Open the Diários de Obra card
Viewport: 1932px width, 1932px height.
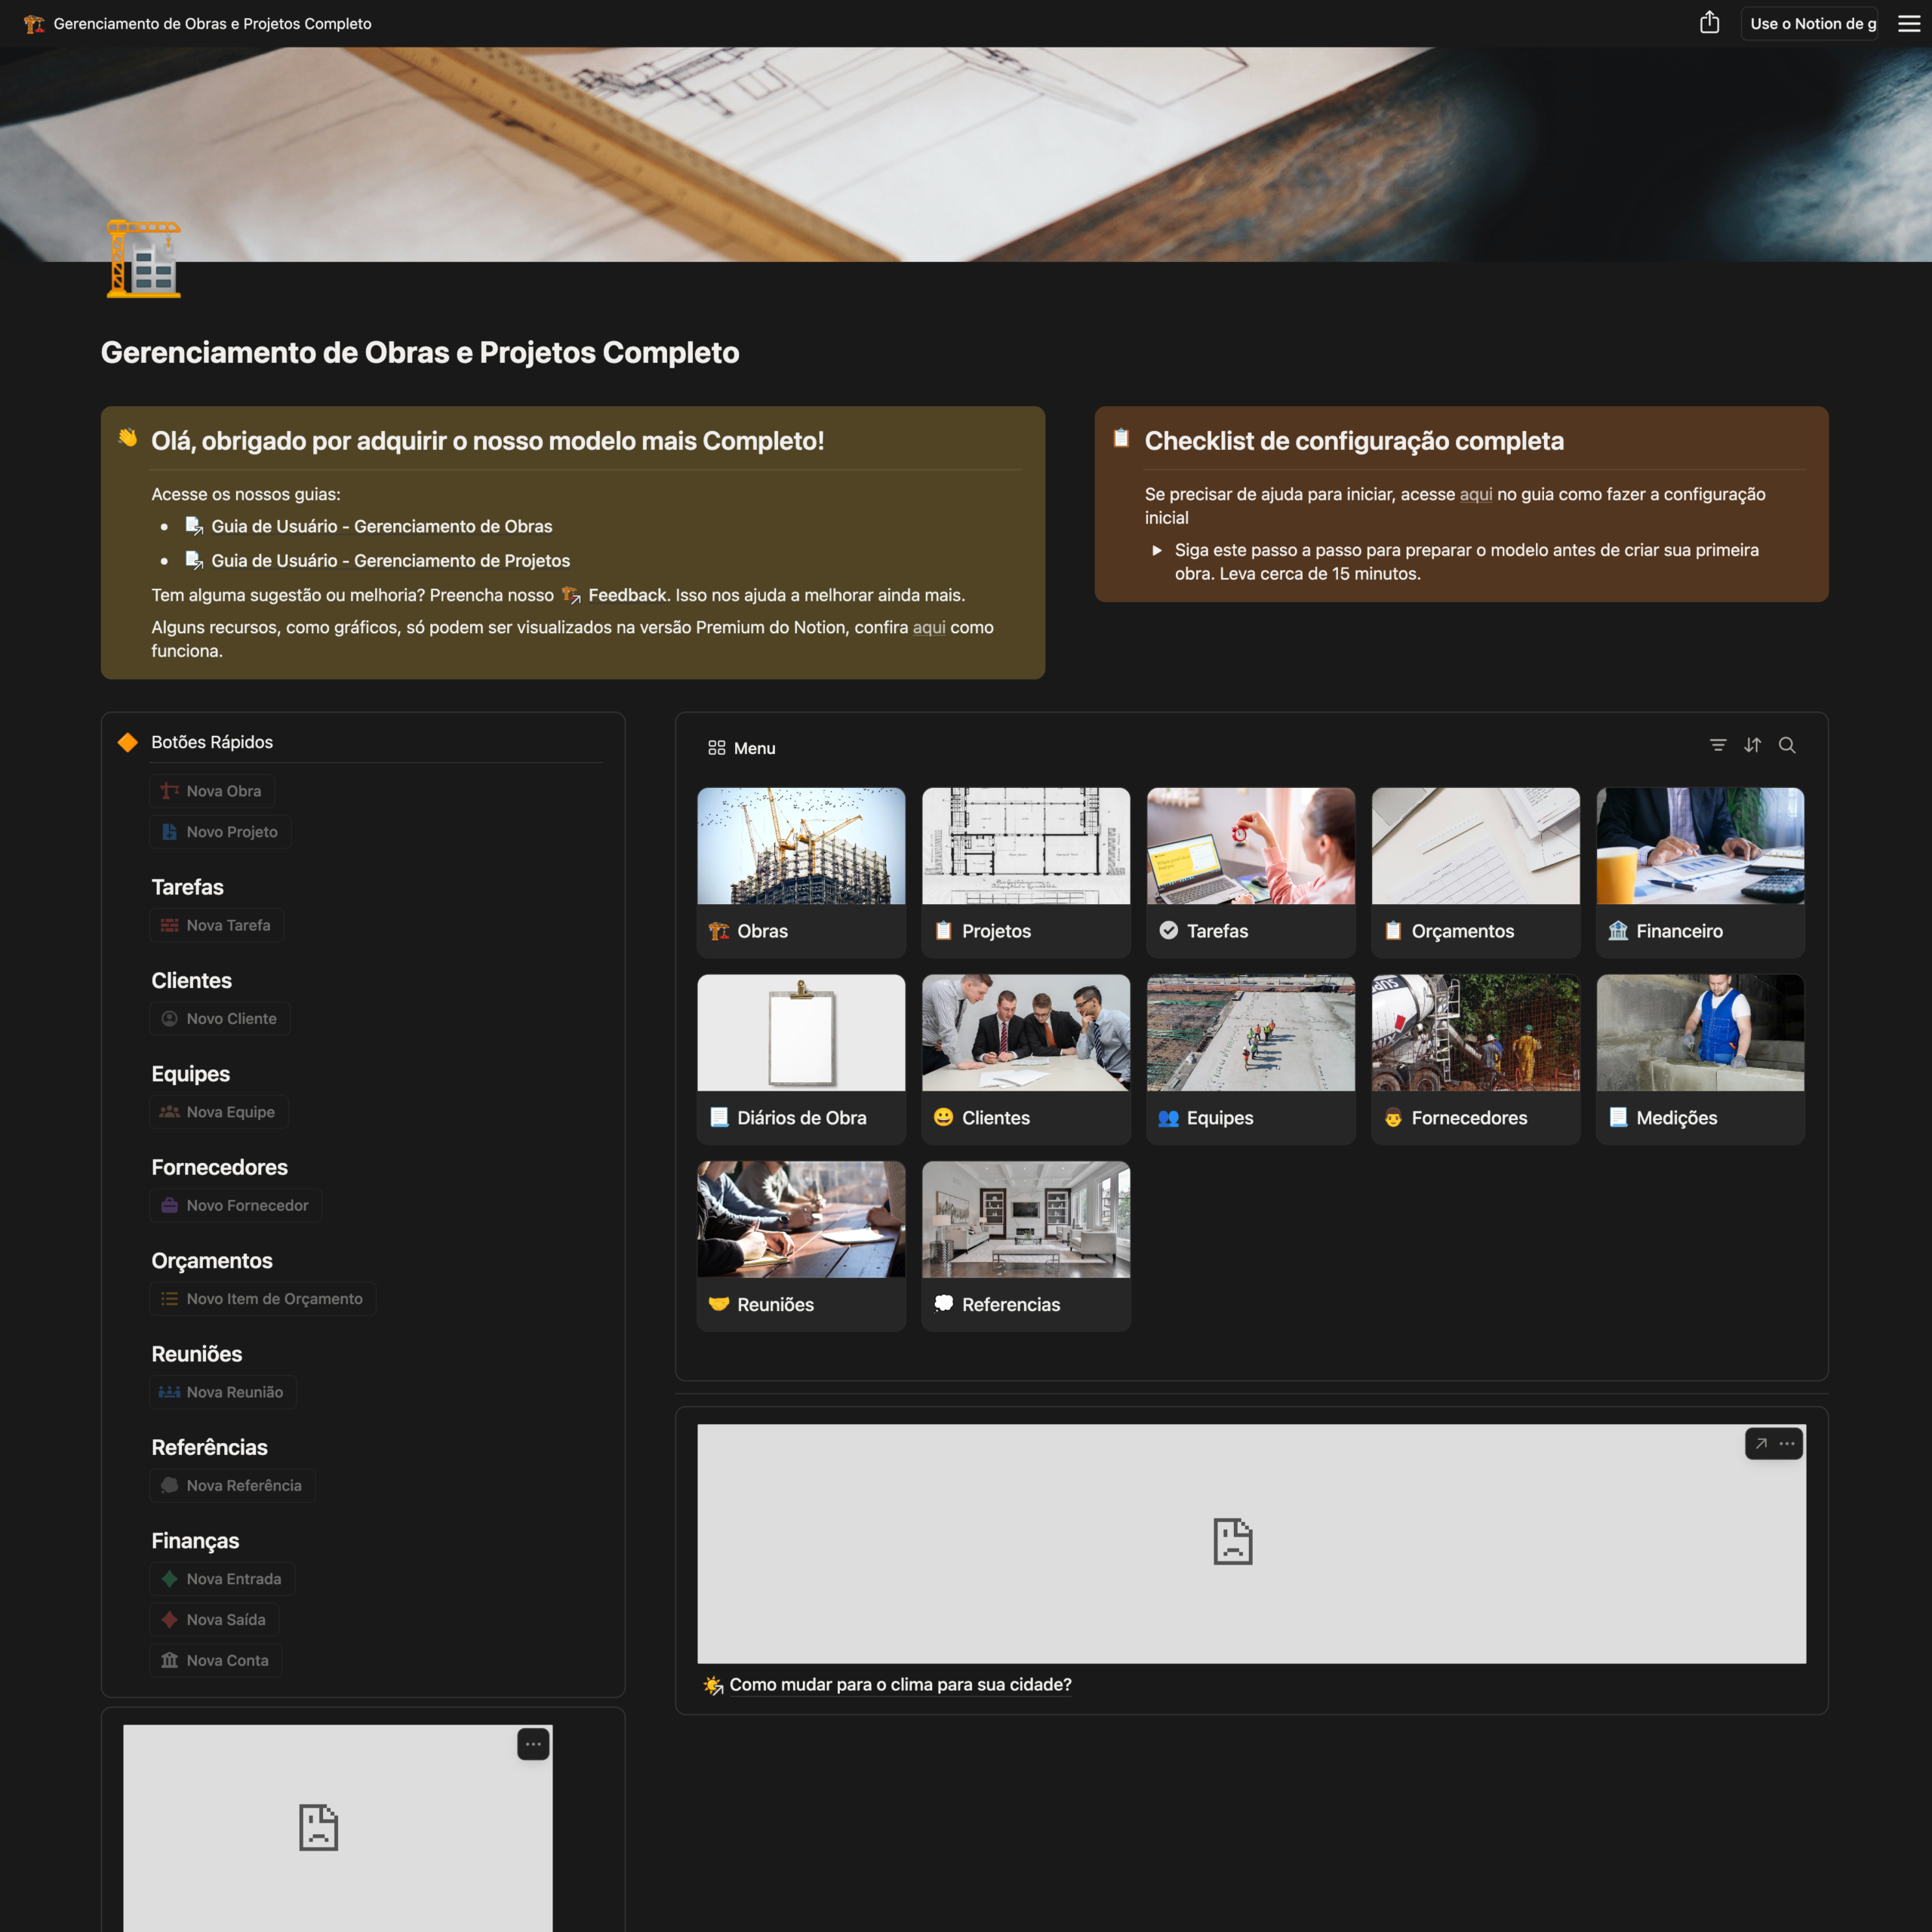[x=801, y=1059]
